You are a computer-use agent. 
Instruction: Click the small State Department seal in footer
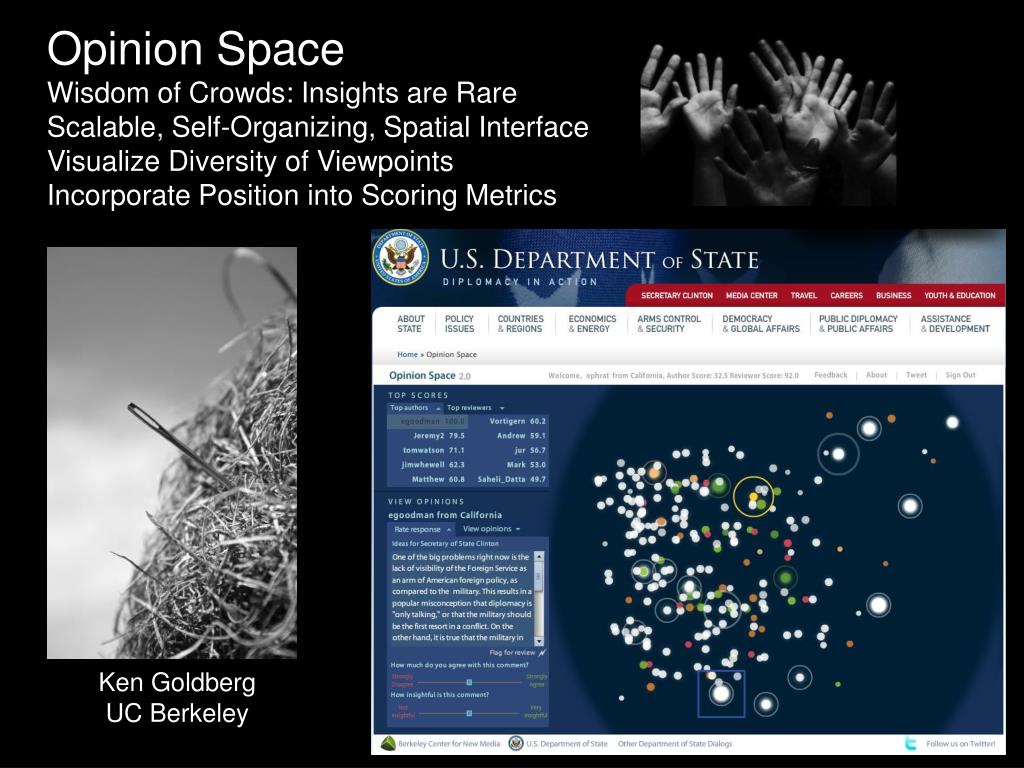516,743
